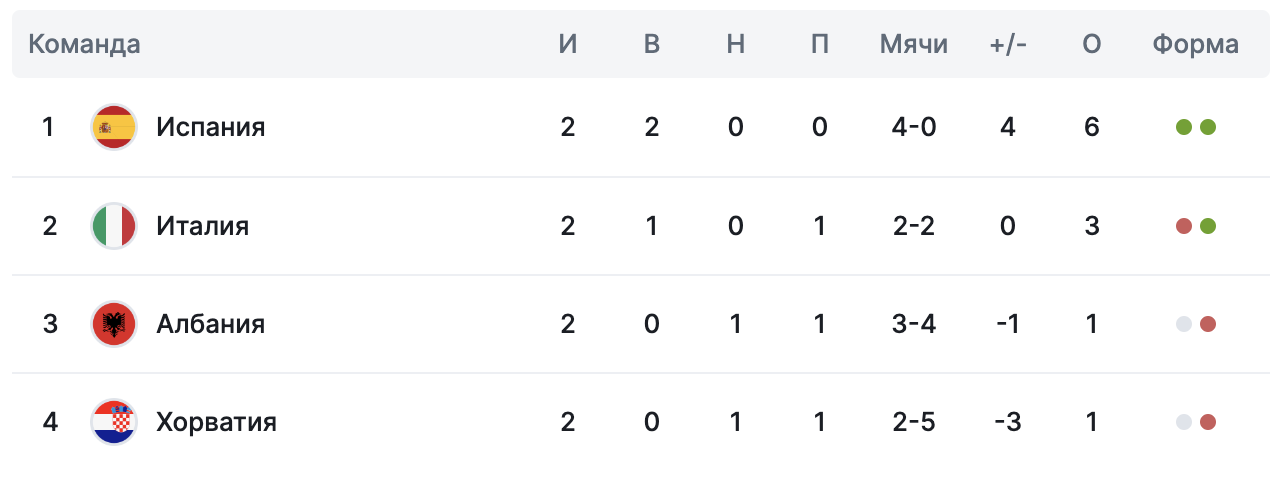
Task: Click Spain's second green form dot
Action: [x=1208, y=128]
